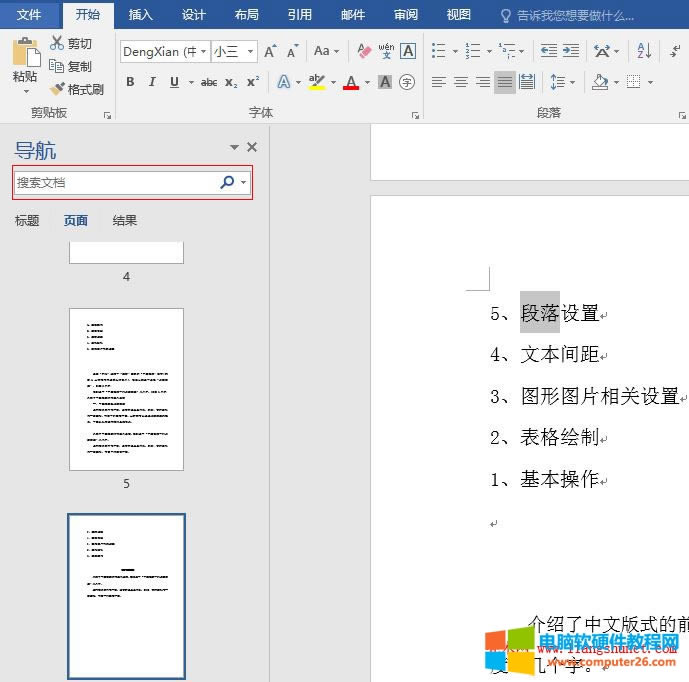
Task: Select the page 5 thumbnail
Action: (126, 389)
